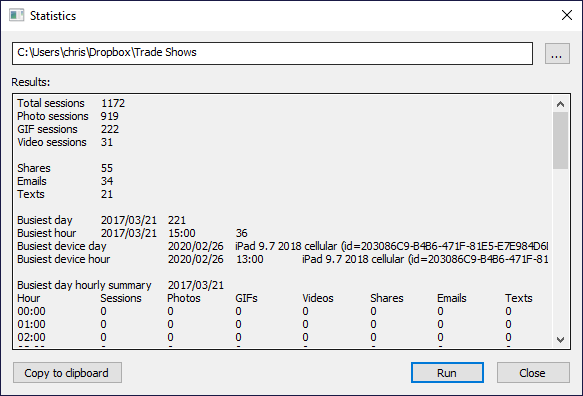Click the Total sessions line
583x396 pixels.
tap(71, 103)
